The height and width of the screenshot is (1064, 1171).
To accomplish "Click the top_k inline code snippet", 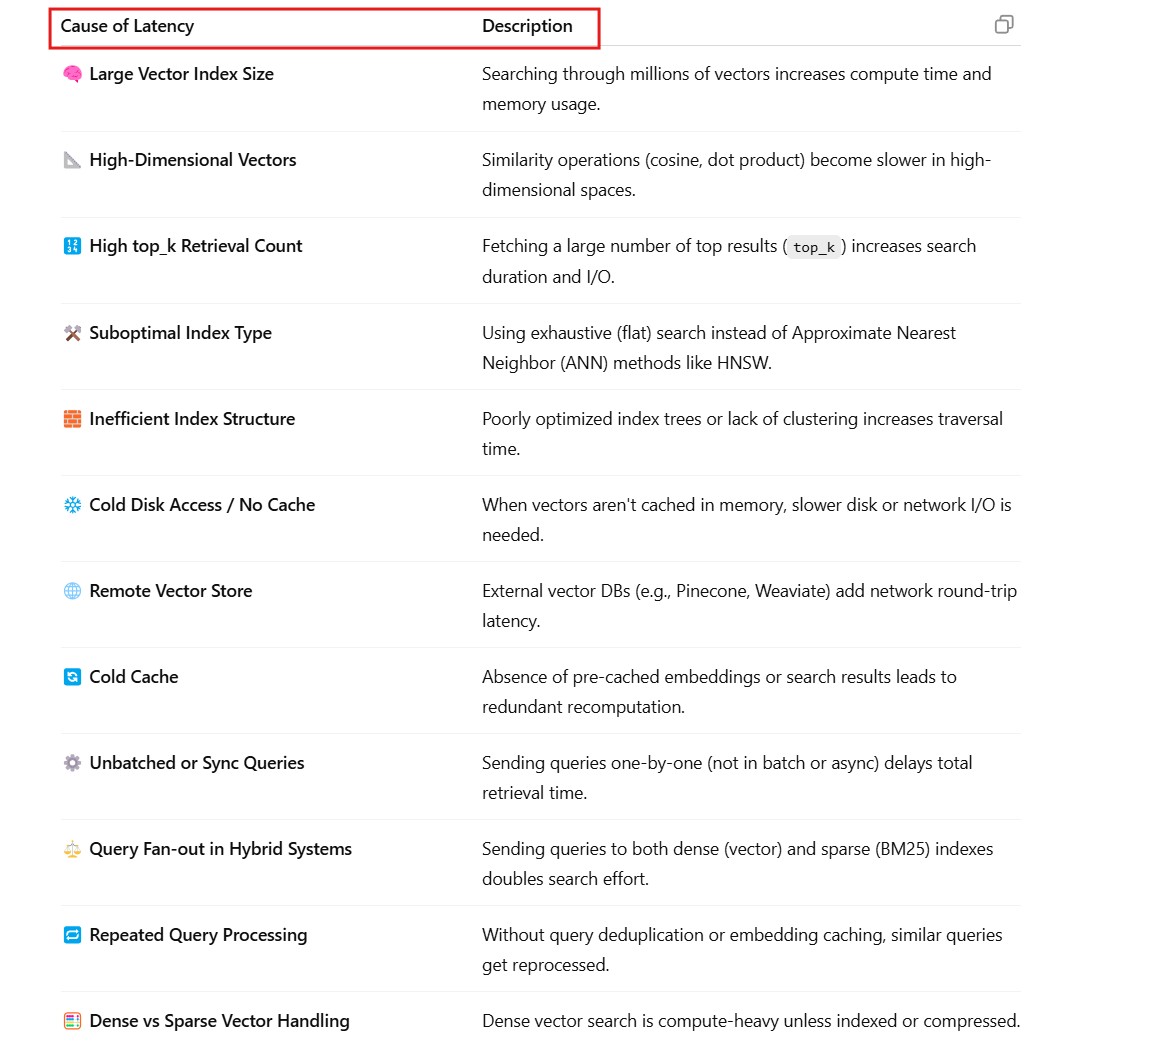I will [813, 247].
